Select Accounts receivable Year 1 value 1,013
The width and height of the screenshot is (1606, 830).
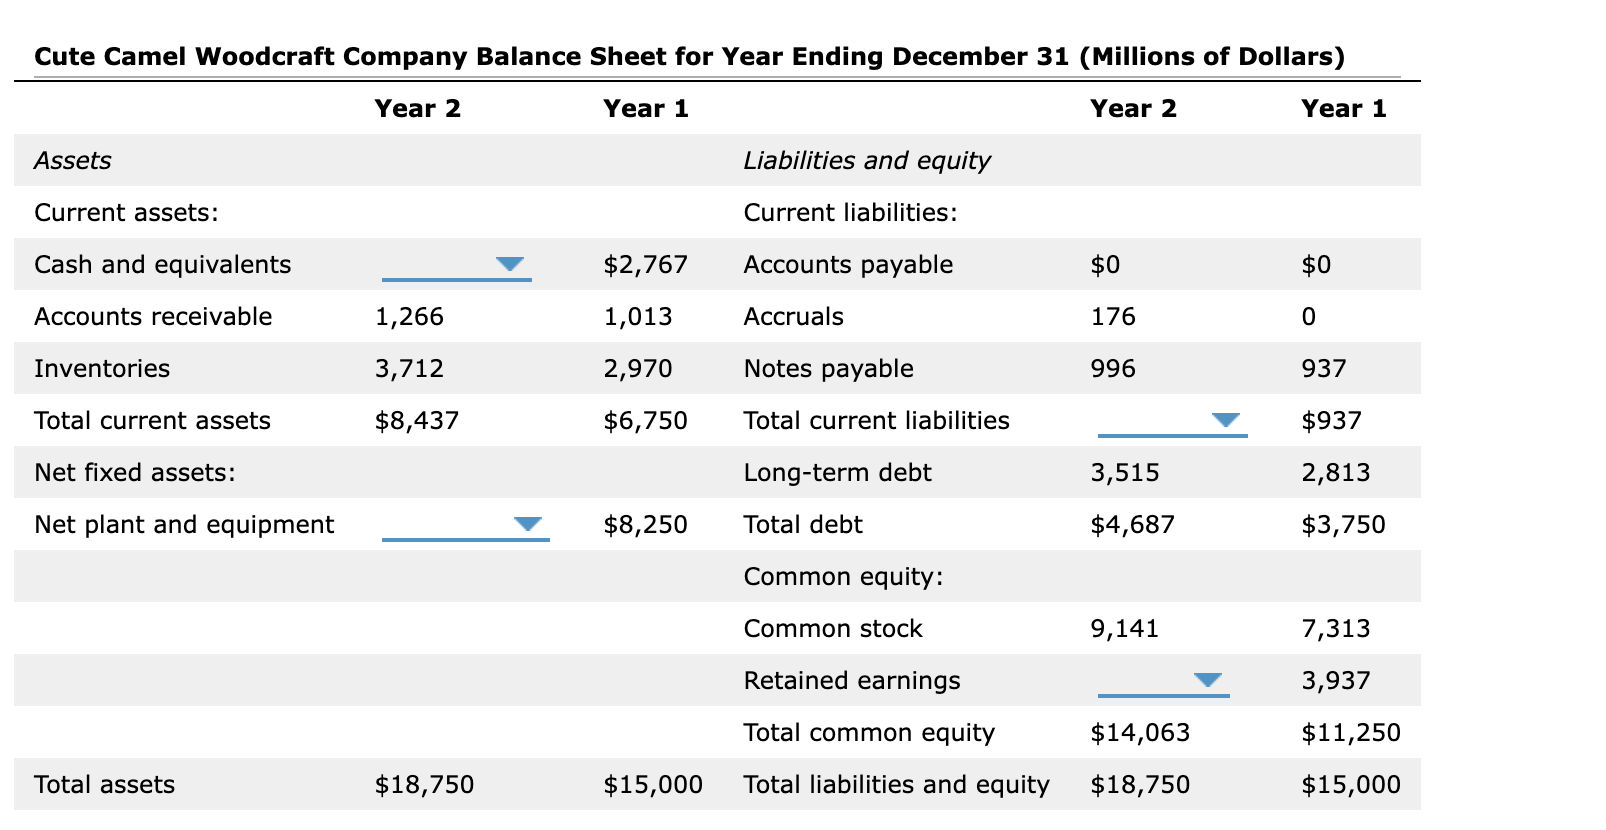(x=638, y=317)
